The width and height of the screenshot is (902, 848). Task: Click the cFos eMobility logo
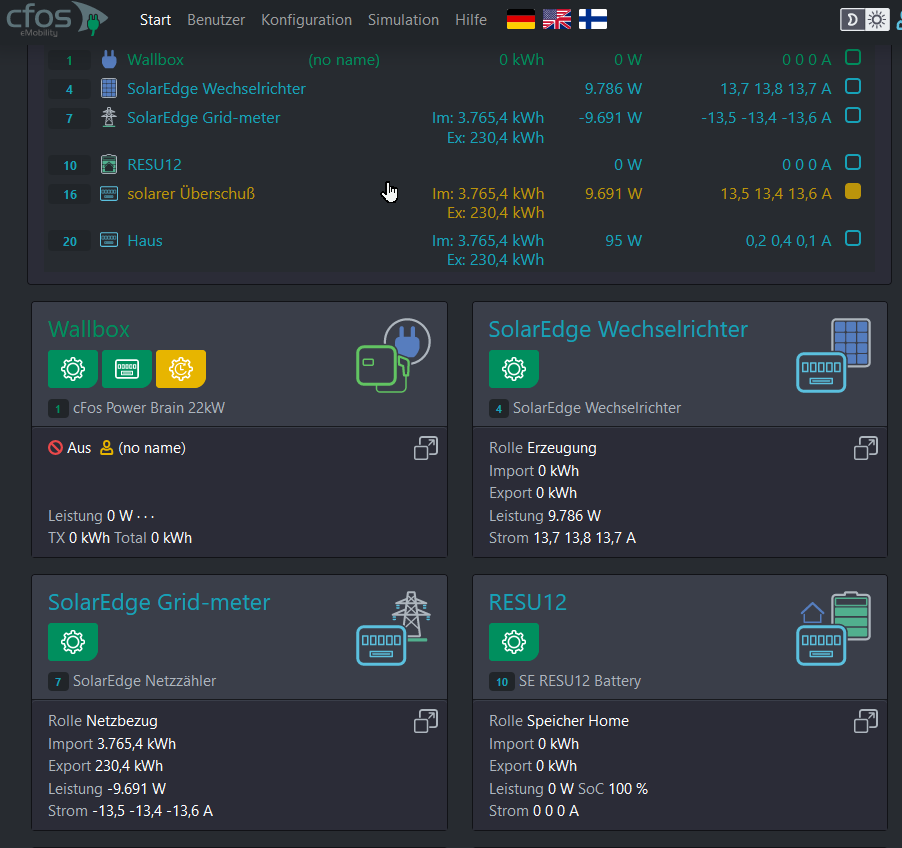(56, 19)
